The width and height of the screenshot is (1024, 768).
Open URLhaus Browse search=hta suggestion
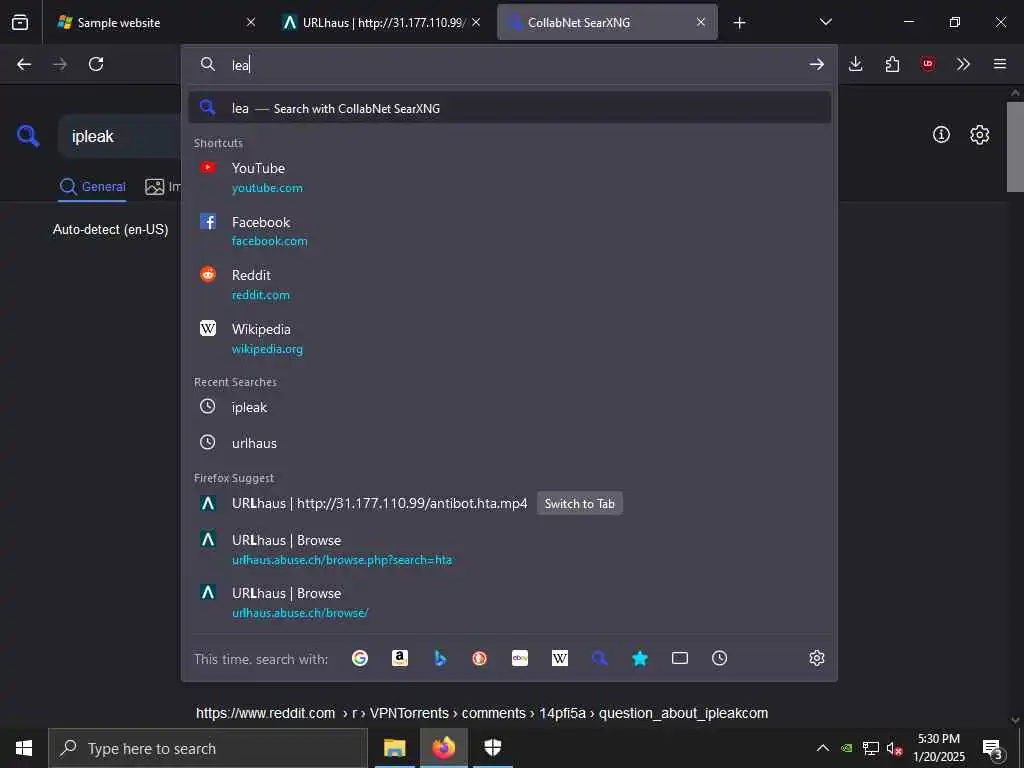509,549
